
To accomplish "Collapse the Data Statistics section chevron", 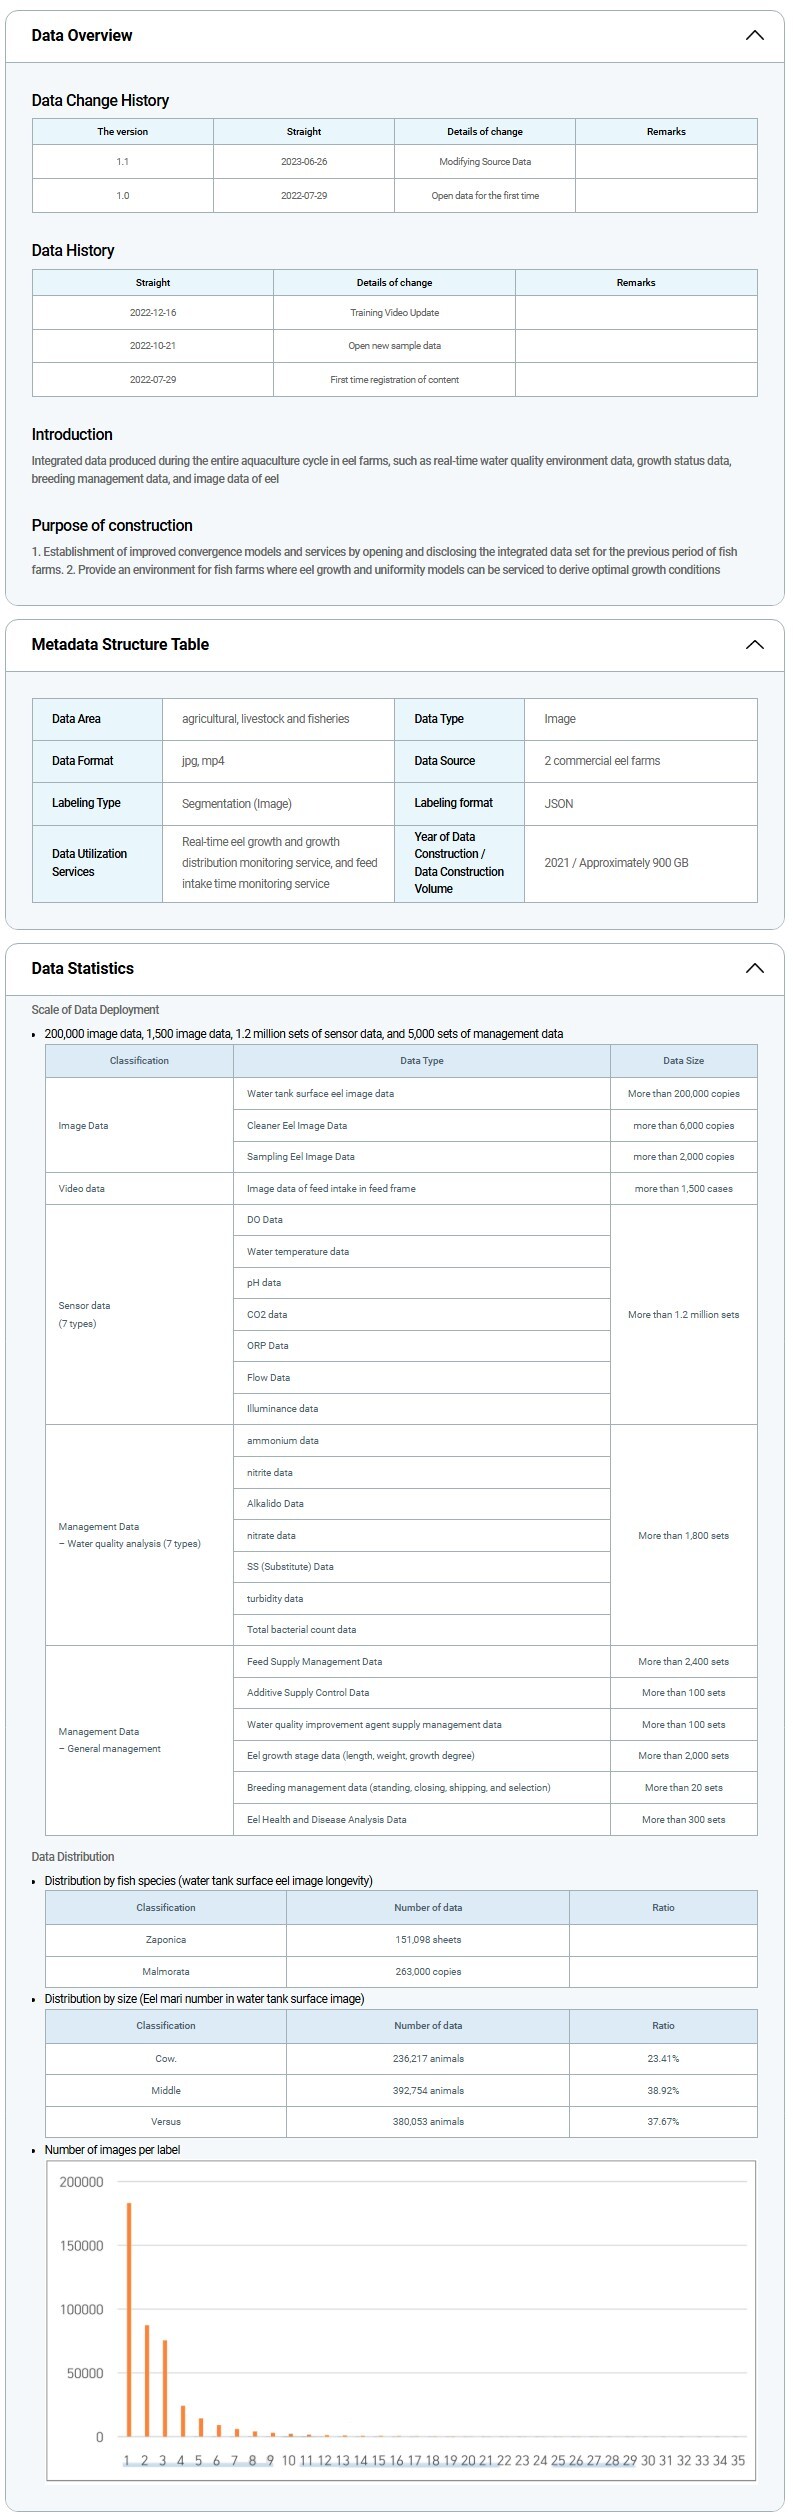I will (754, 968).
